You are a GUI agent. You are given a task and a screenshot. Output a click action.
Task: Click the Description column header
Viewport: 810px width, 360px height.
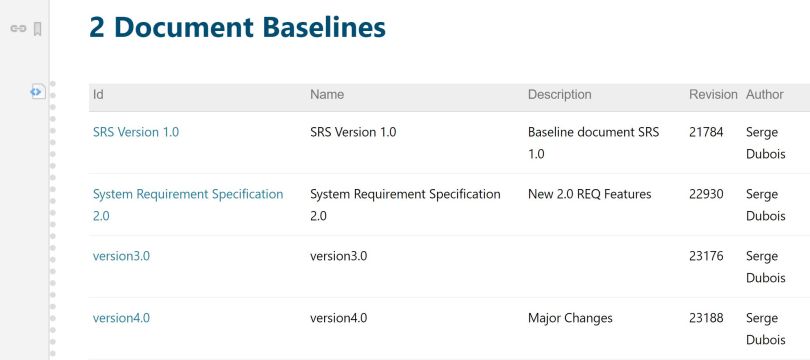coord(559,95)
